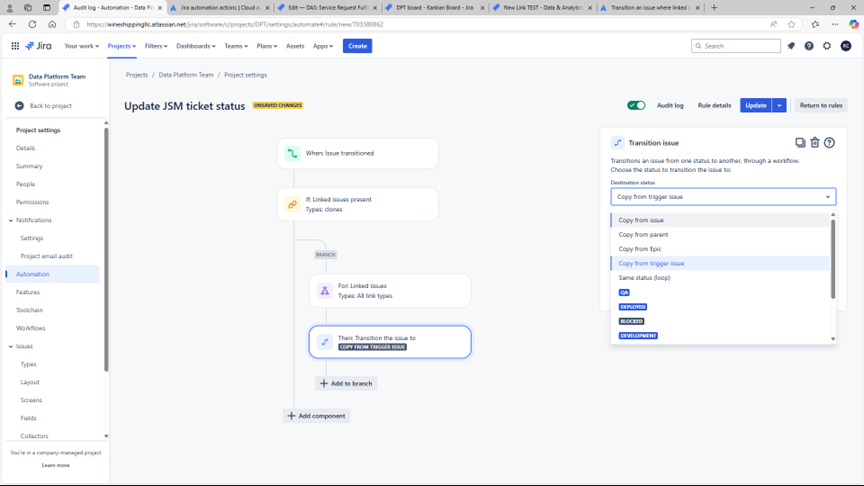Expand the Your work menu
Screen dimensions: 864x486
coord(82,46)
